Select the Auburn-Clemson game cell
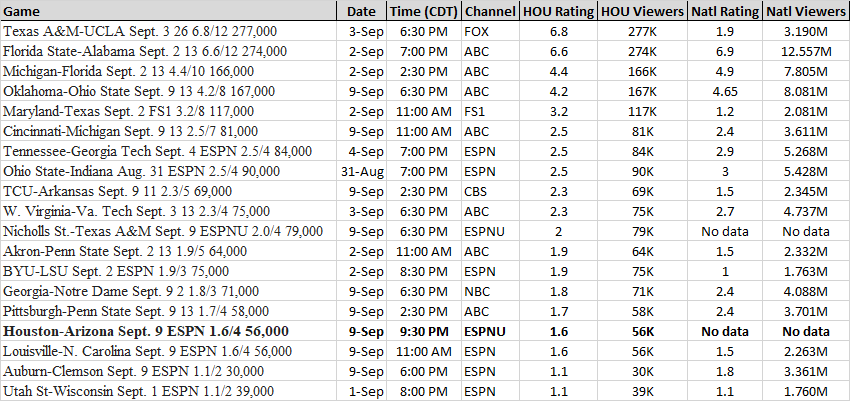850x401 pixels. (x=168, y=372)
